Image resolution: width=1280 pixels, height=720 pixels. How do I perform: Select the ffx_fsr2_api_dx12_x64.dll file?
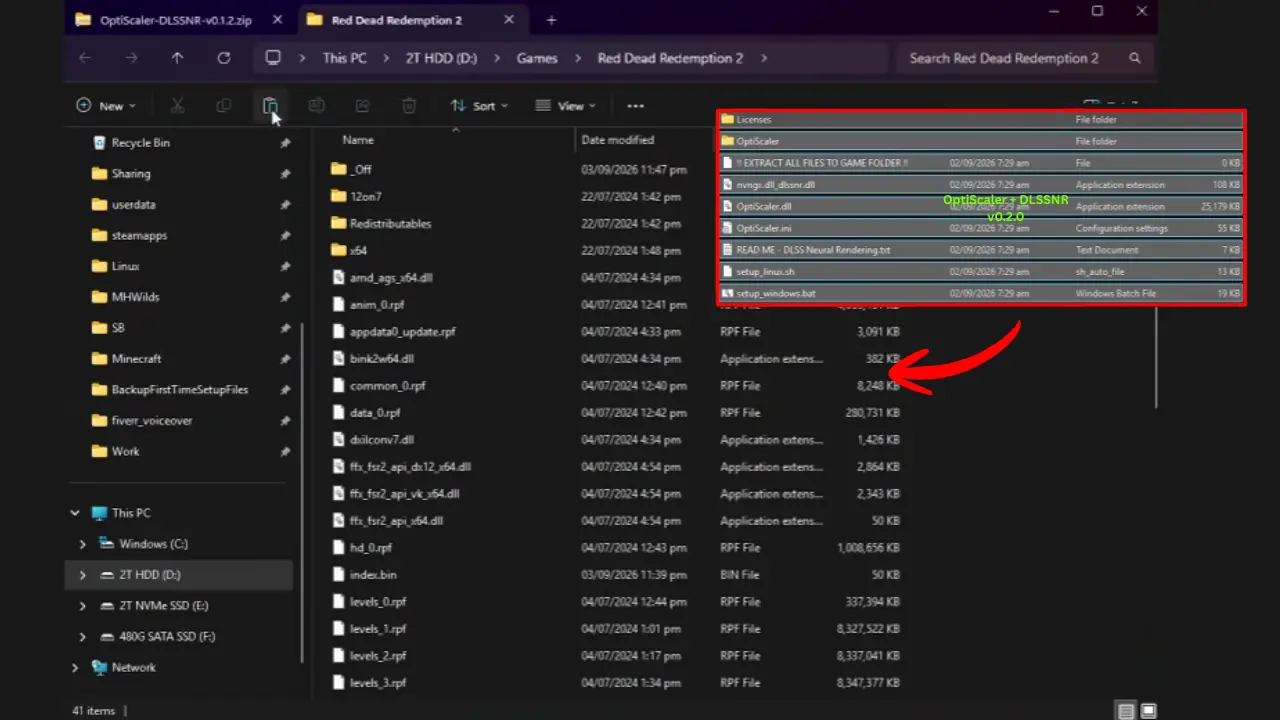[410, 467]
